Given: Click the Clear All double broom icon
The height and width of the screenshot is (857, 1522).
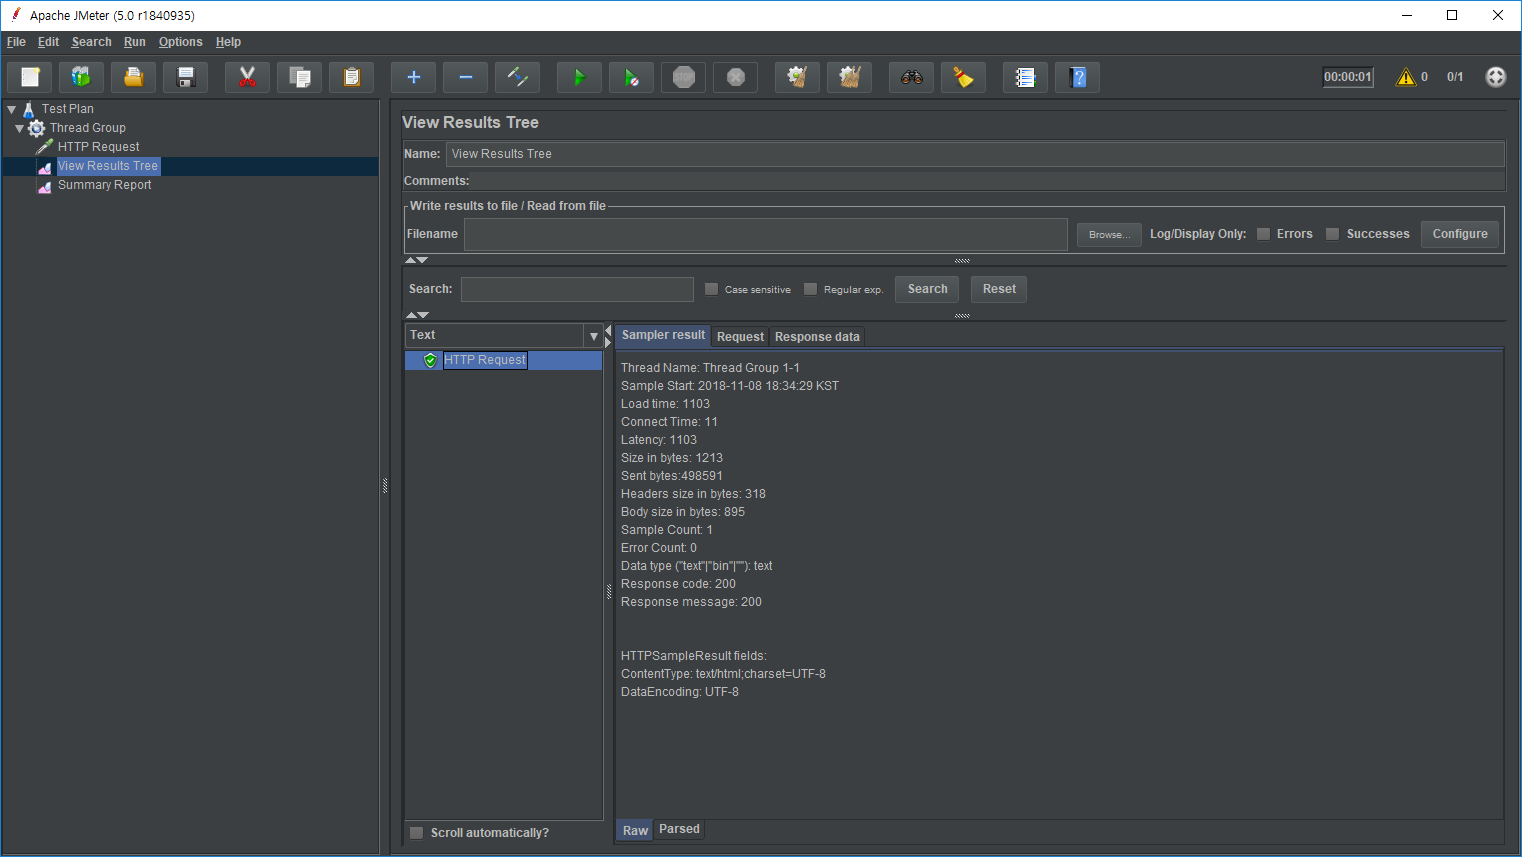Looking at the screenshot, I should pos(850,77).
